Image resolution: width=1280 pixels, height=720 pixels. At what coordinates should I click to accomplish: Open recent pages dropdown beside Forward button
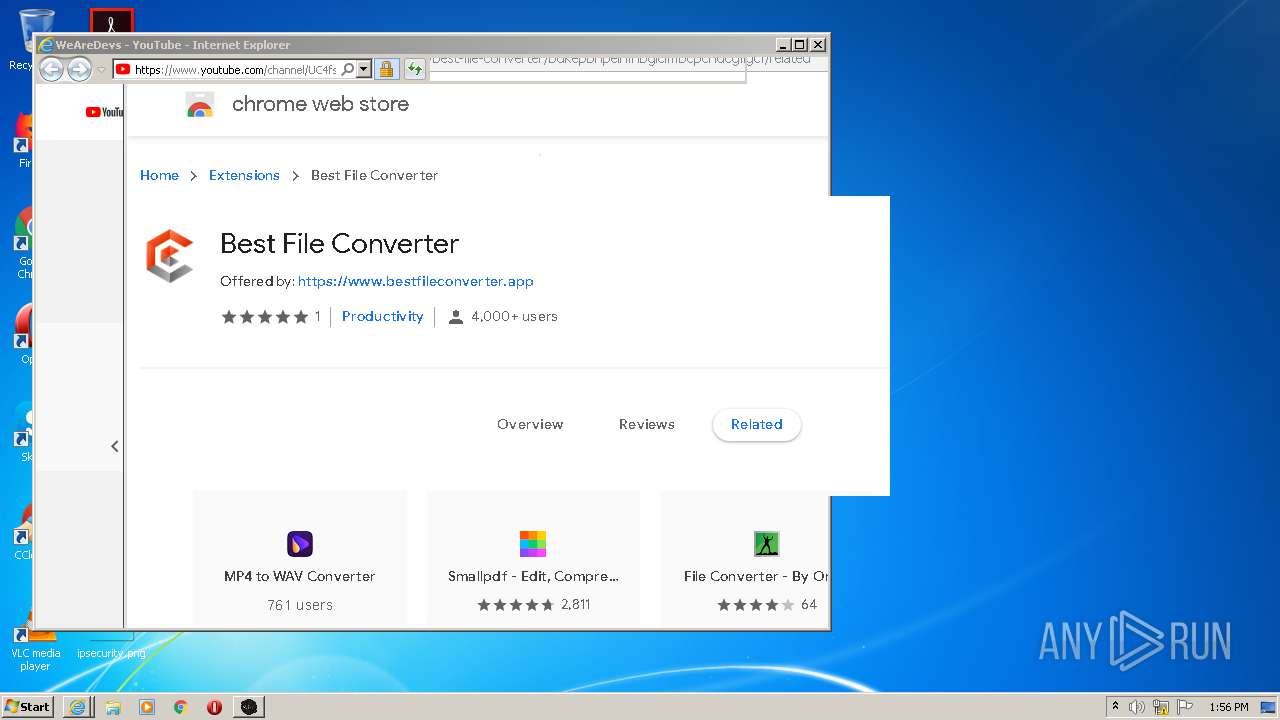click(101, 70)
